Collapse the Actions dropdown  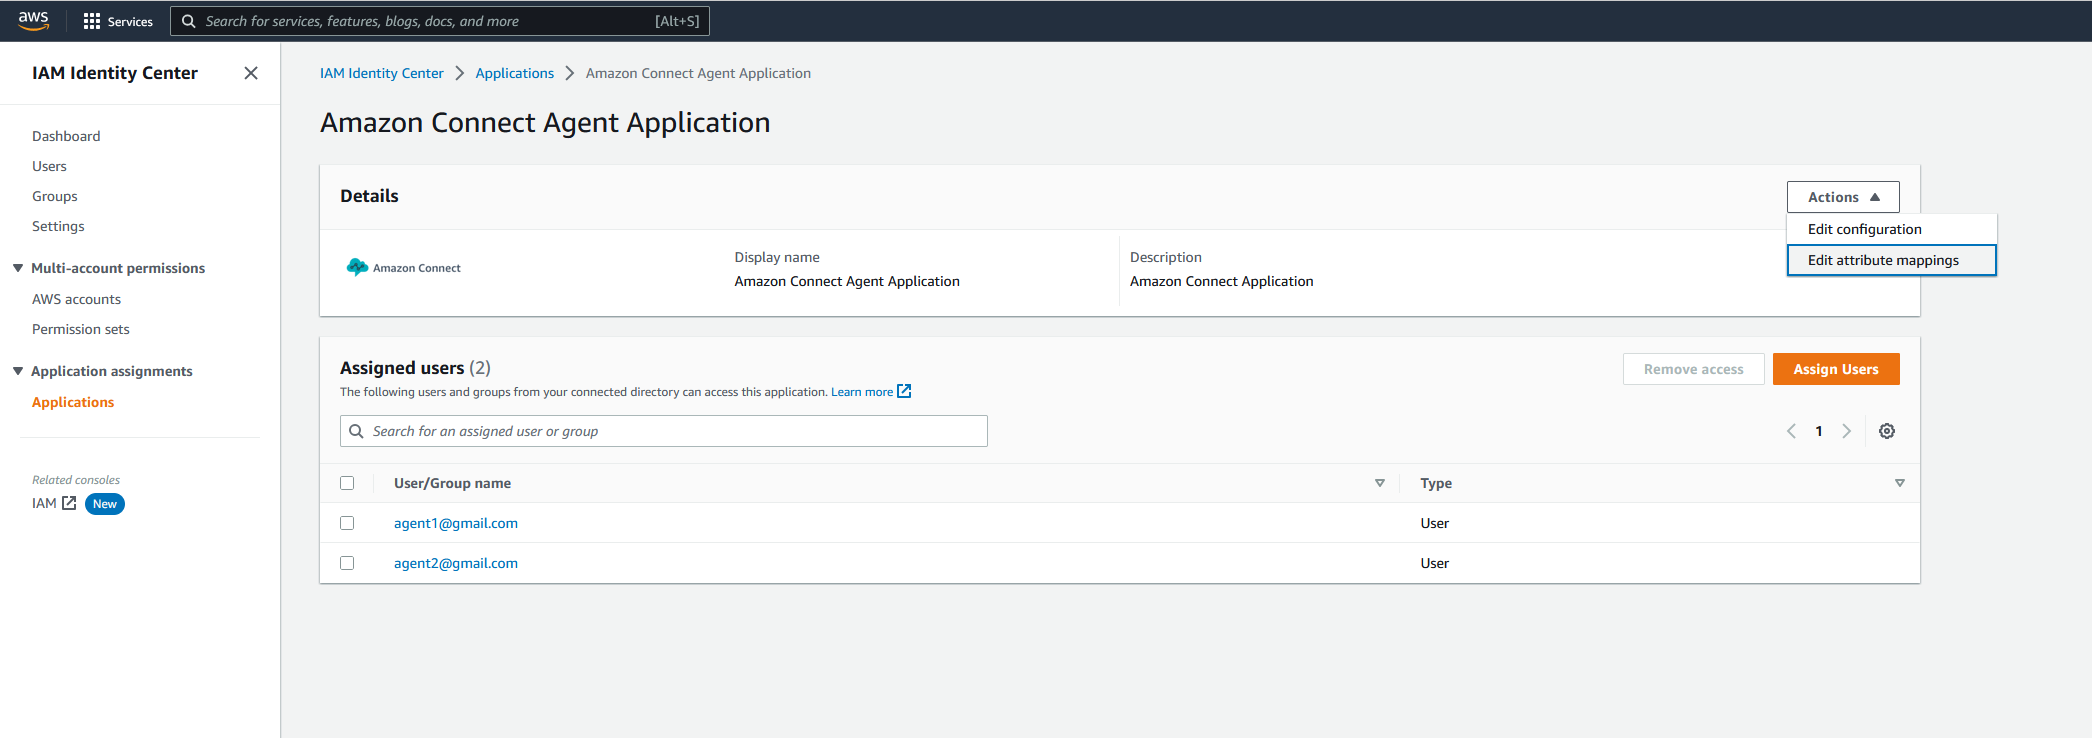tap(1843, 197)
